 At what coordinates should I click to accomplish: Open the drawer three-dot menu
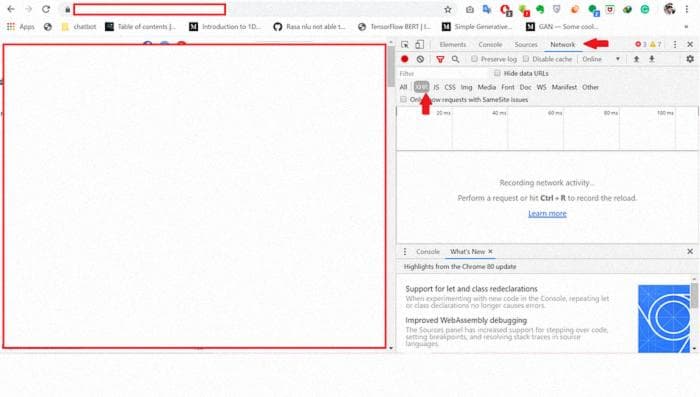pos(404,252)
